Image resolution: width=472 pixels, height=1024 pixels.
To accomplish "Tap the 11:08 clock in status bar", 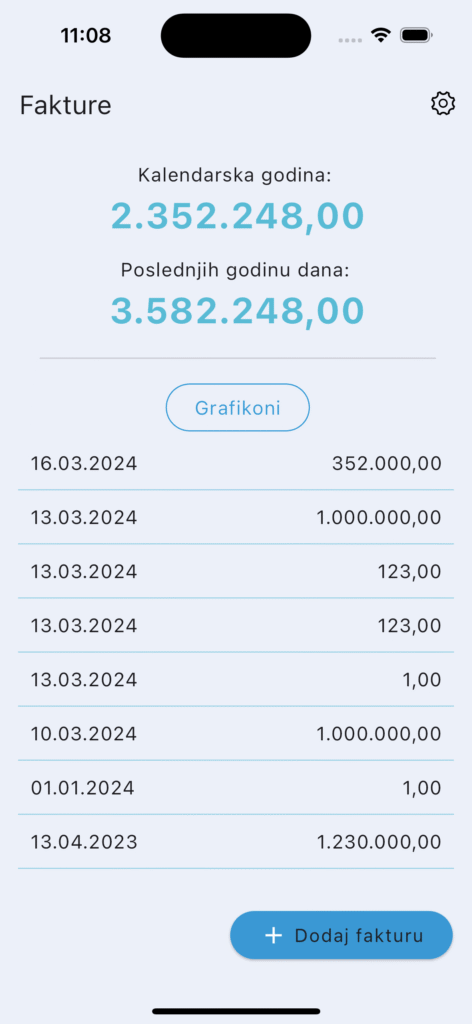I will (86, 35).
